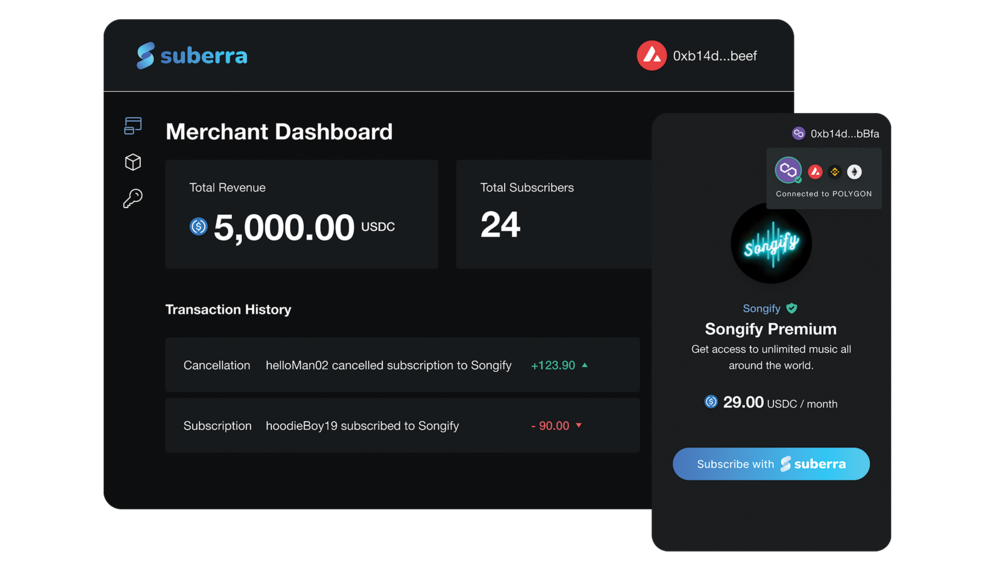Open wallet address 0xb14d...bBfa network menu
Screen dimensions: 1000x563
(x=844, y=134)
